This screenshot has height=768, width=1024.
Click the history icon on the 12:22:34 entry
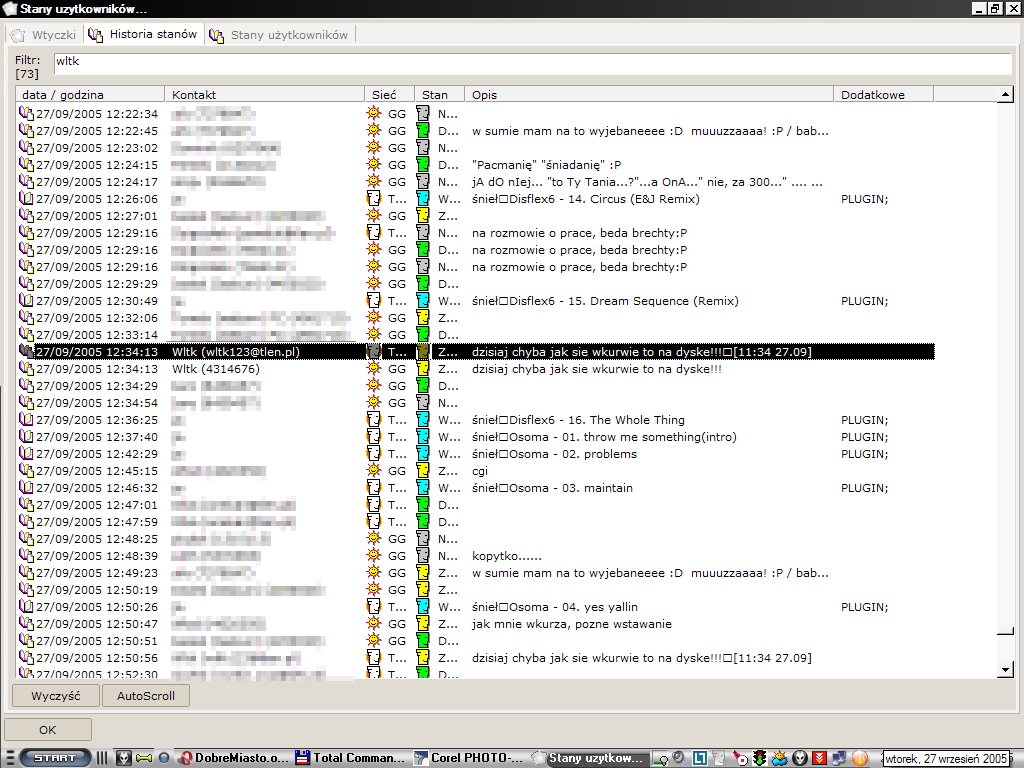point(26,114)
